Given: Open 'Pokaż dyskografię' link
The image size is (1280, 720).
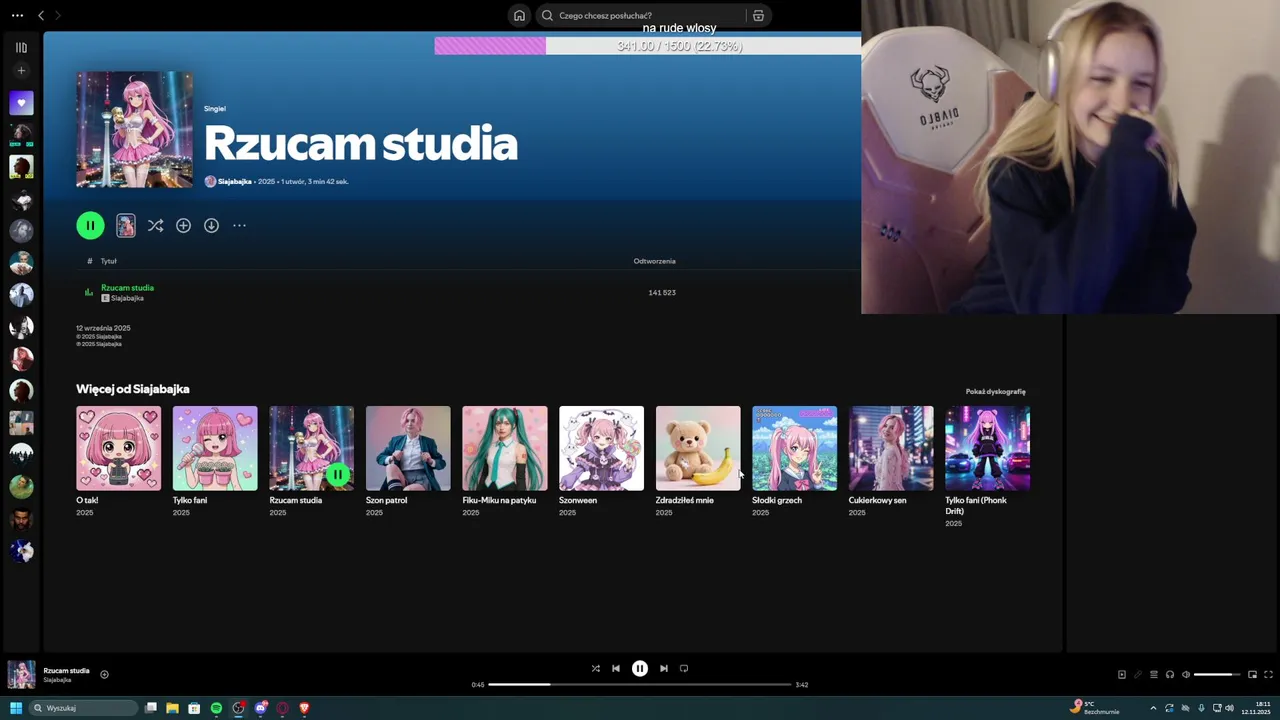Looking at the screenshot, I should (x=995, y=392).
